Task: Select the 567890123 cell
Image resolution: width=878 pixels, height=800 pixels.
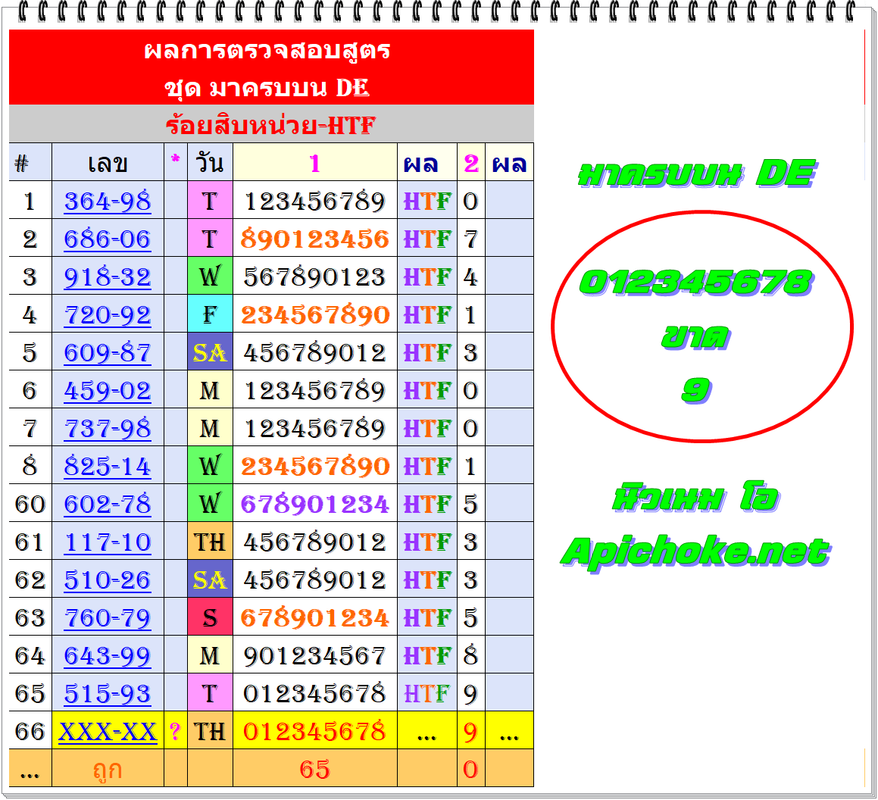Action: point(315,277)
